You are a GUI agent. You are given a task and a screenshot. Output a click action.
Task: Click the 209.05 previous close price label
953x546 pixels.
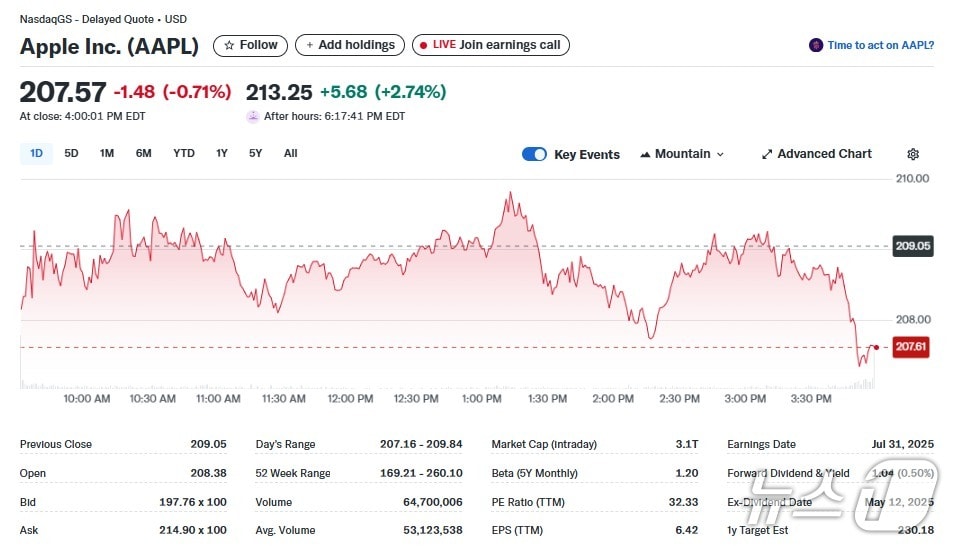(x=912, y=246)
